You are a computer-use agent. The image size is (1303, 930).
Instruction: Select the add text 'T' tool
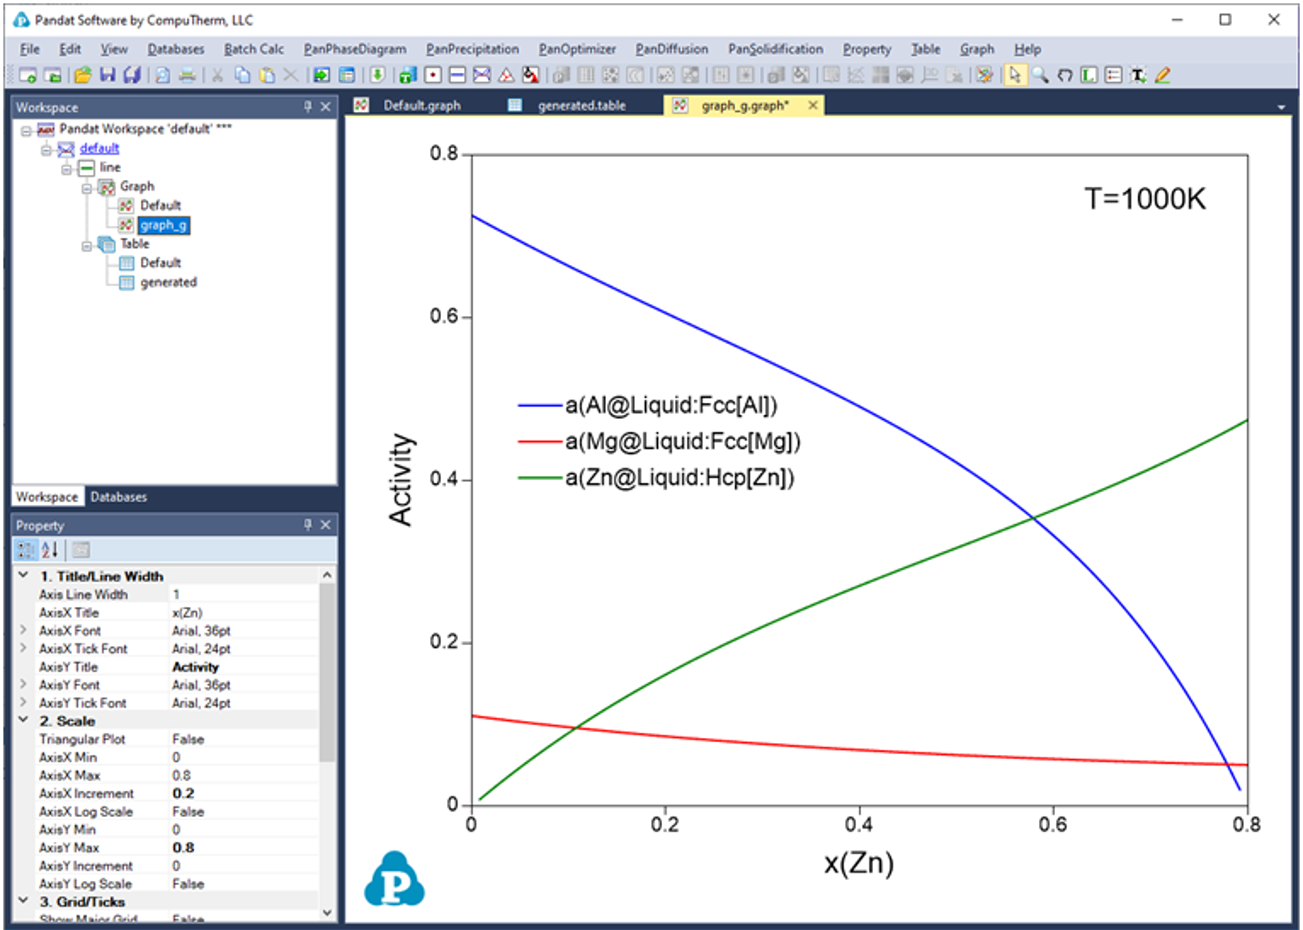coord(1138,75)
